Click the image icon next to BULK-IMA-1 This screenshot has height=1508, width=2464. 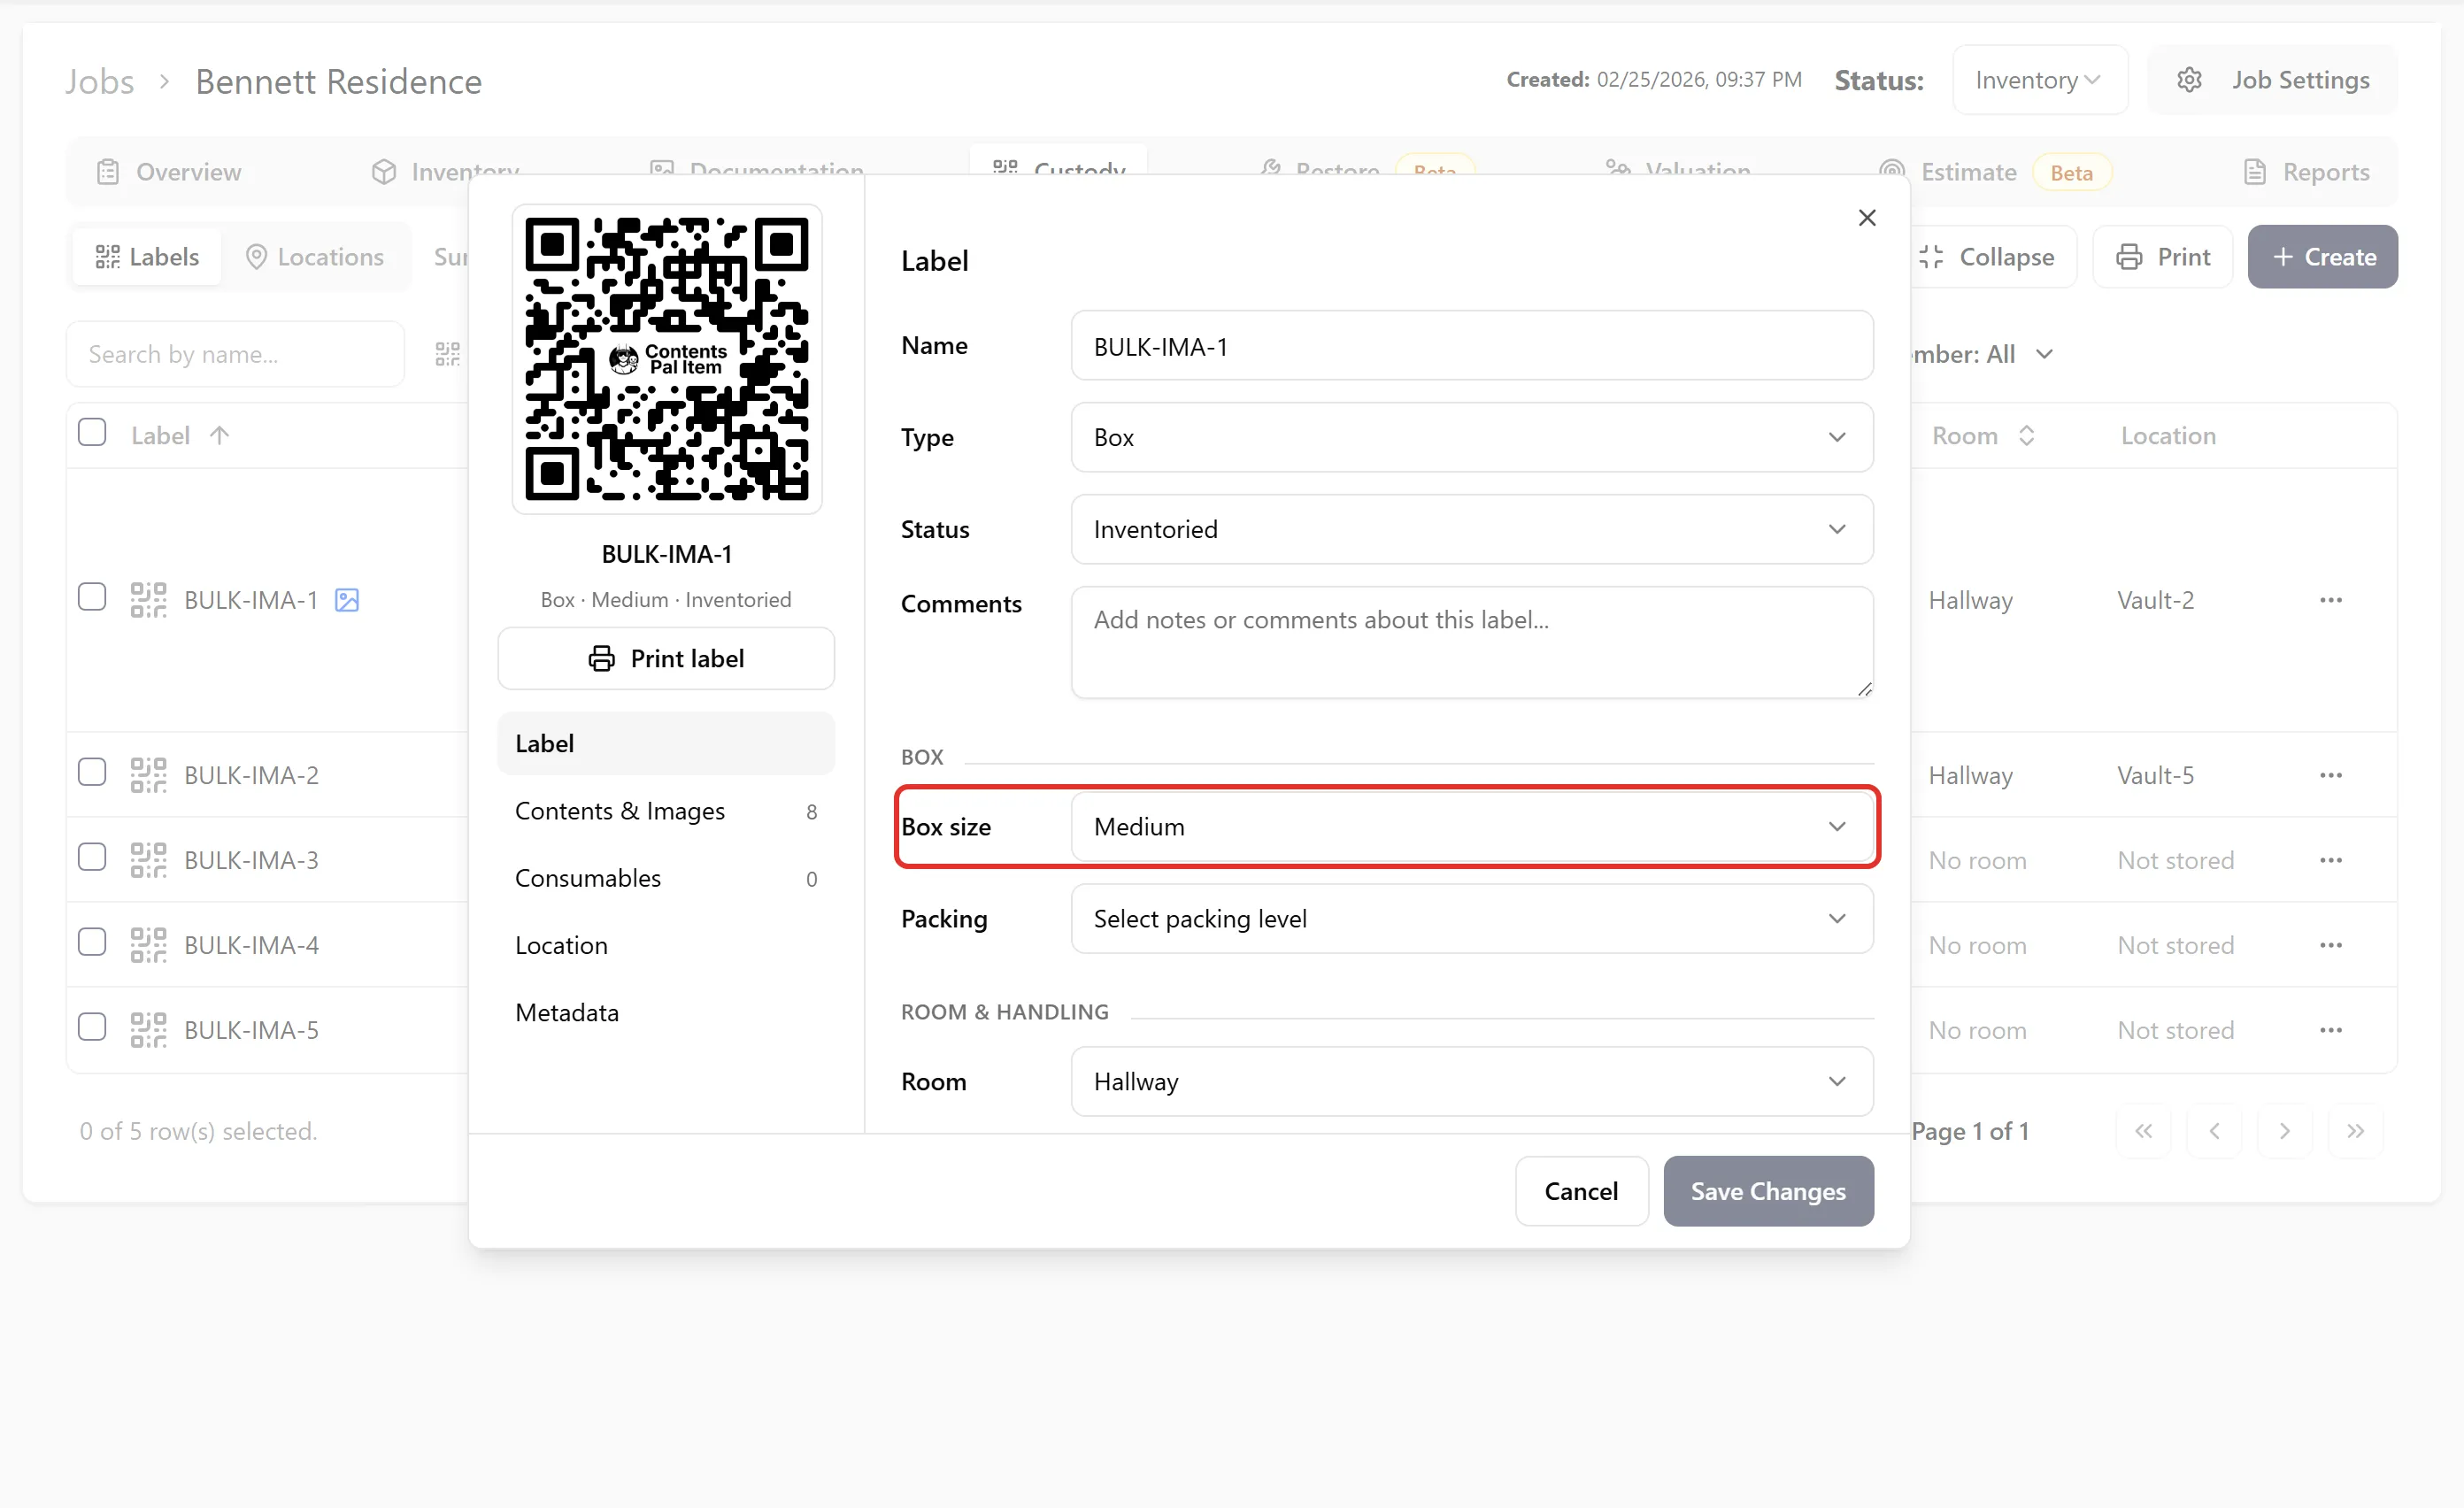[x=347, y=600]
